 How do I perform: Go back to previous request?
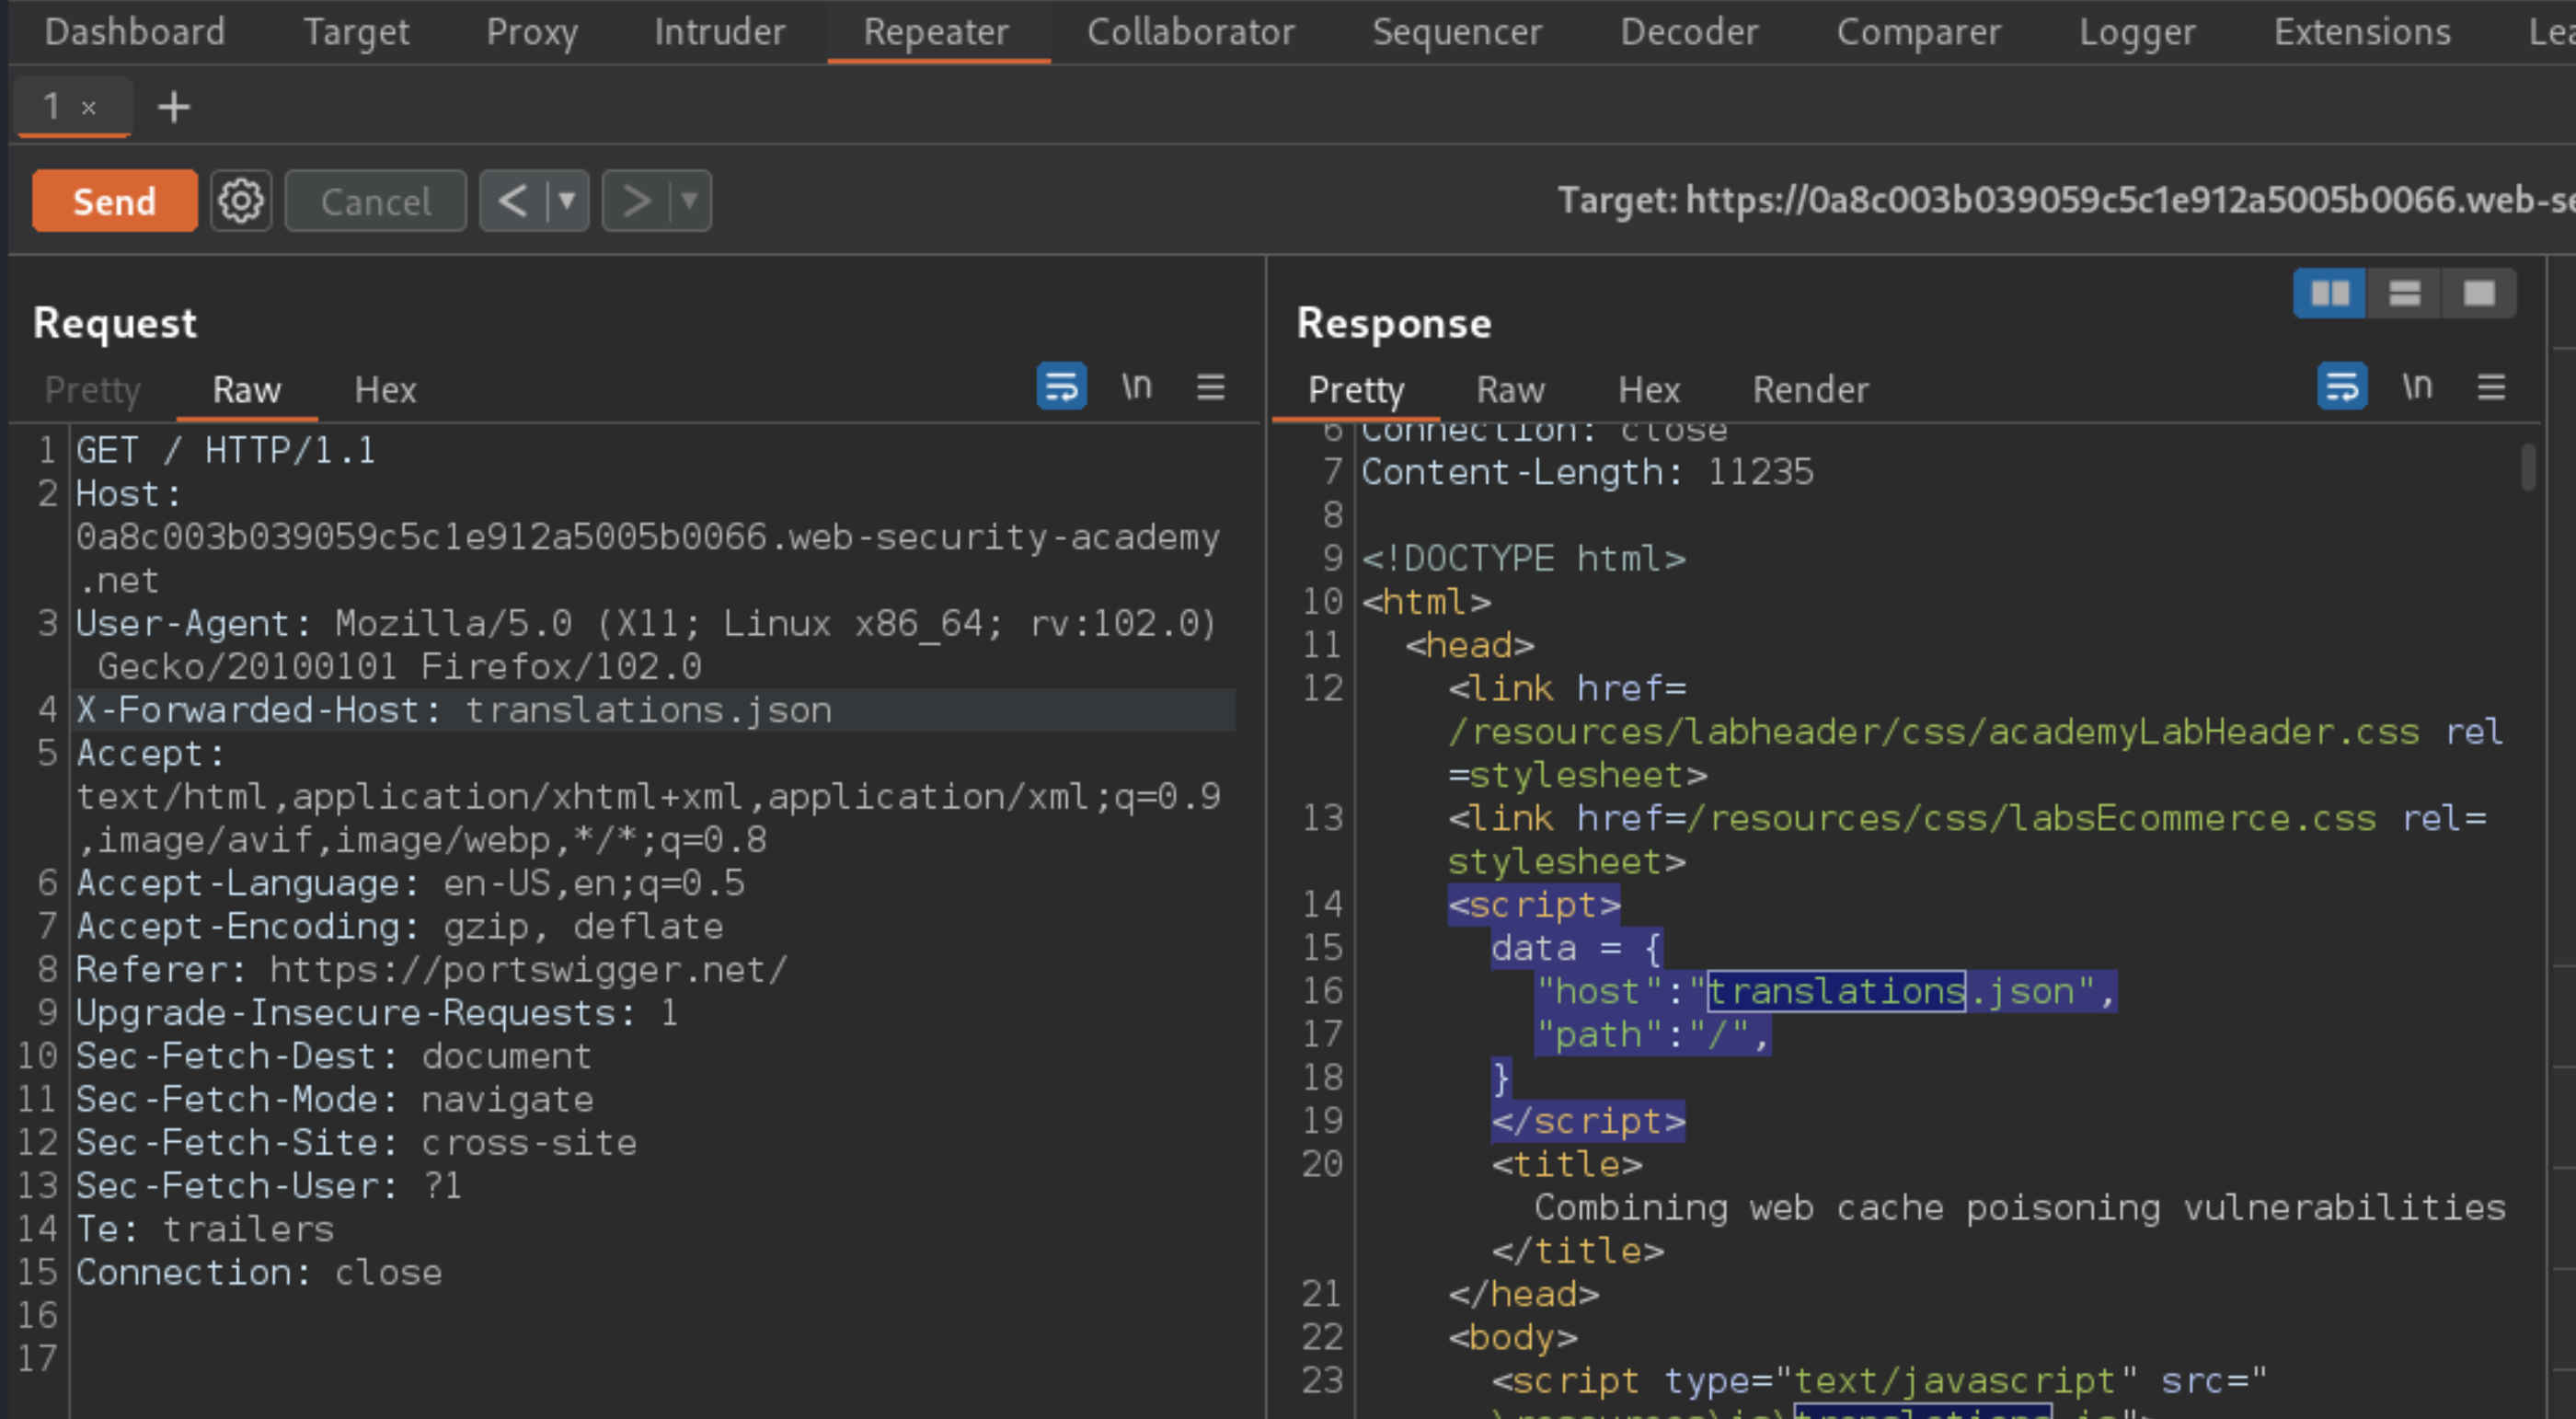(x=513, y=201)
